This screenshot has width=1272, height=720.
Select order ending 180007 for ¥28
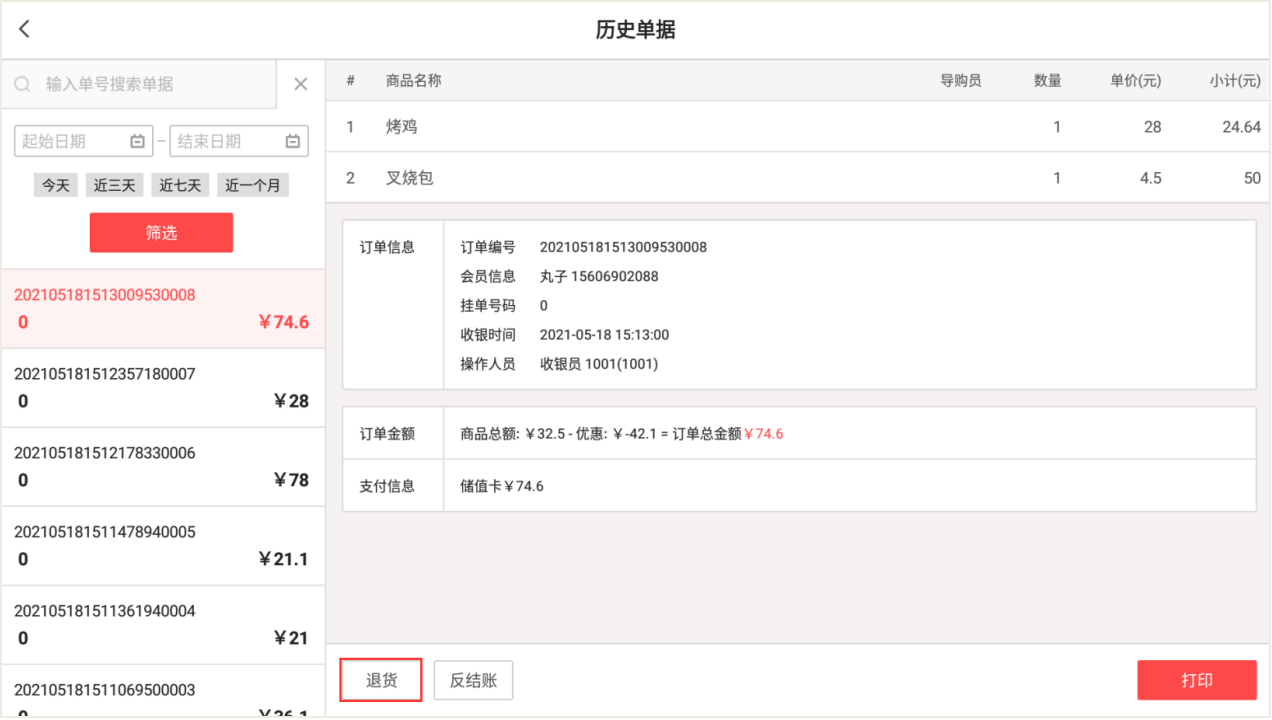[x=162, y=388]
